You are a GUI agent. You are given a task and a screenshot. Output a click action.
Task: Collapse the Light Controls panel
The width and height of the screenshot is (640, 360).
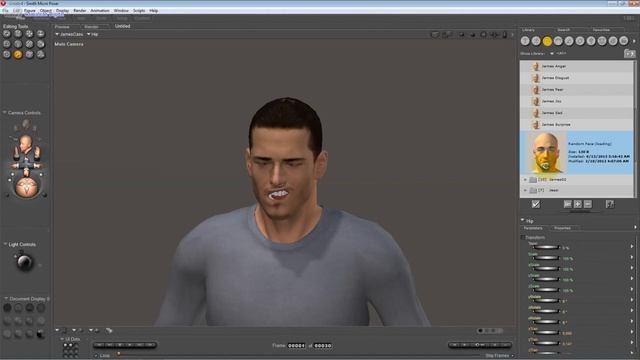[x=5, y=244]
